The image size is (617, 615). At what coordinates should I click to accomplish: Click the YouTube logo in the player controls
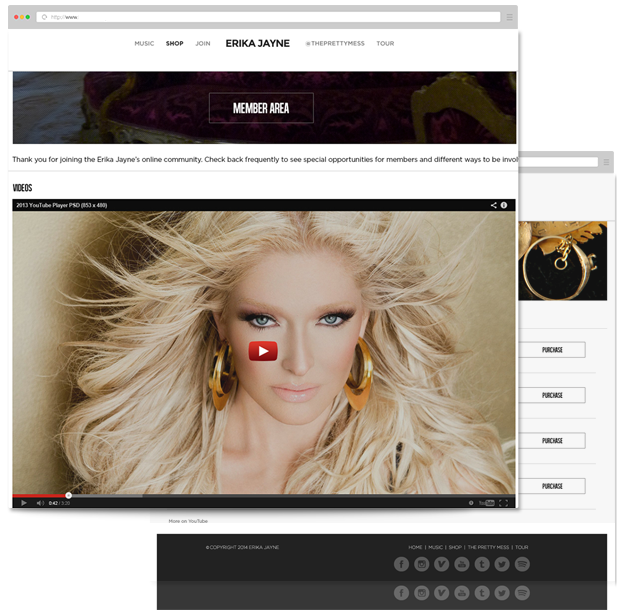tap(486, 503)
